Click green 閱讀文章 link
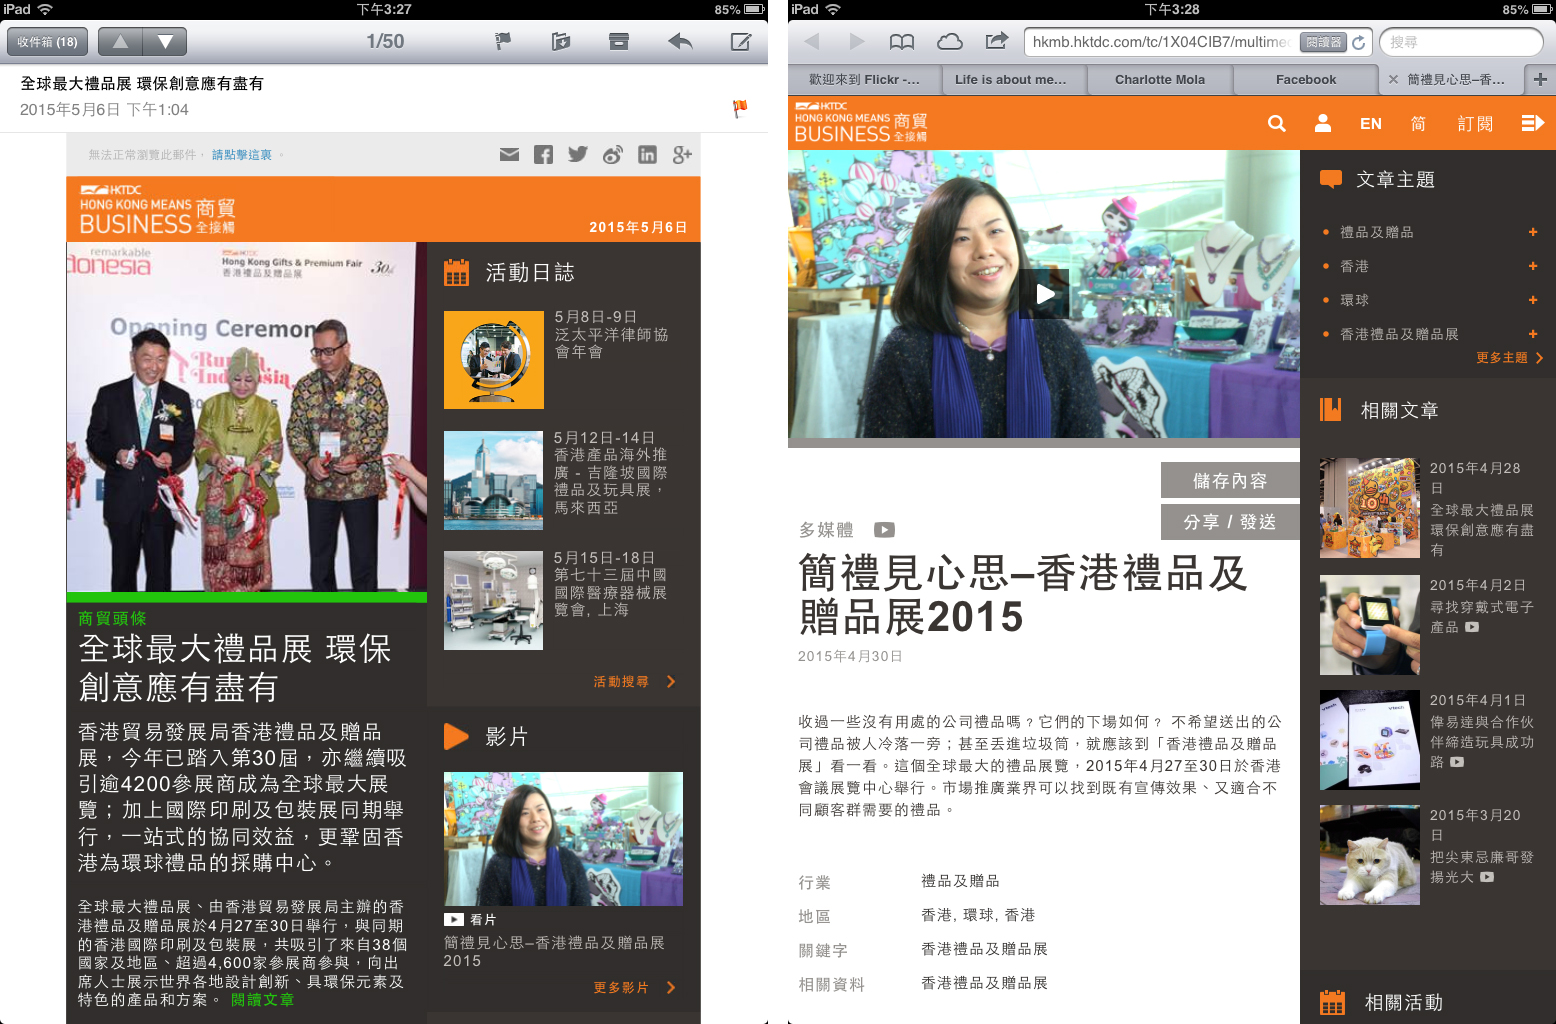The image size is (1556, 1024). coord(262,1000)
